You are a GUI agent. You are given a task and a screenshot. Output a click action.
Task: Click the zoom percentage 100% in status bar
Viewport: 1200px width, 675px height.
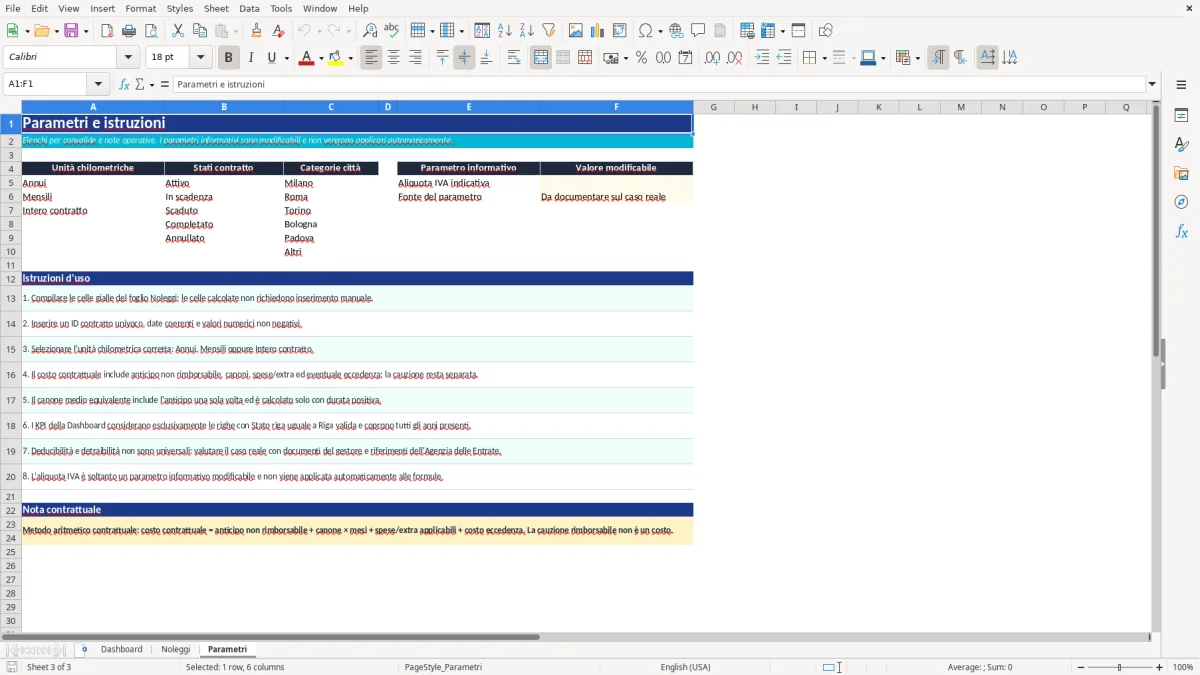[x=1183, y=667]
